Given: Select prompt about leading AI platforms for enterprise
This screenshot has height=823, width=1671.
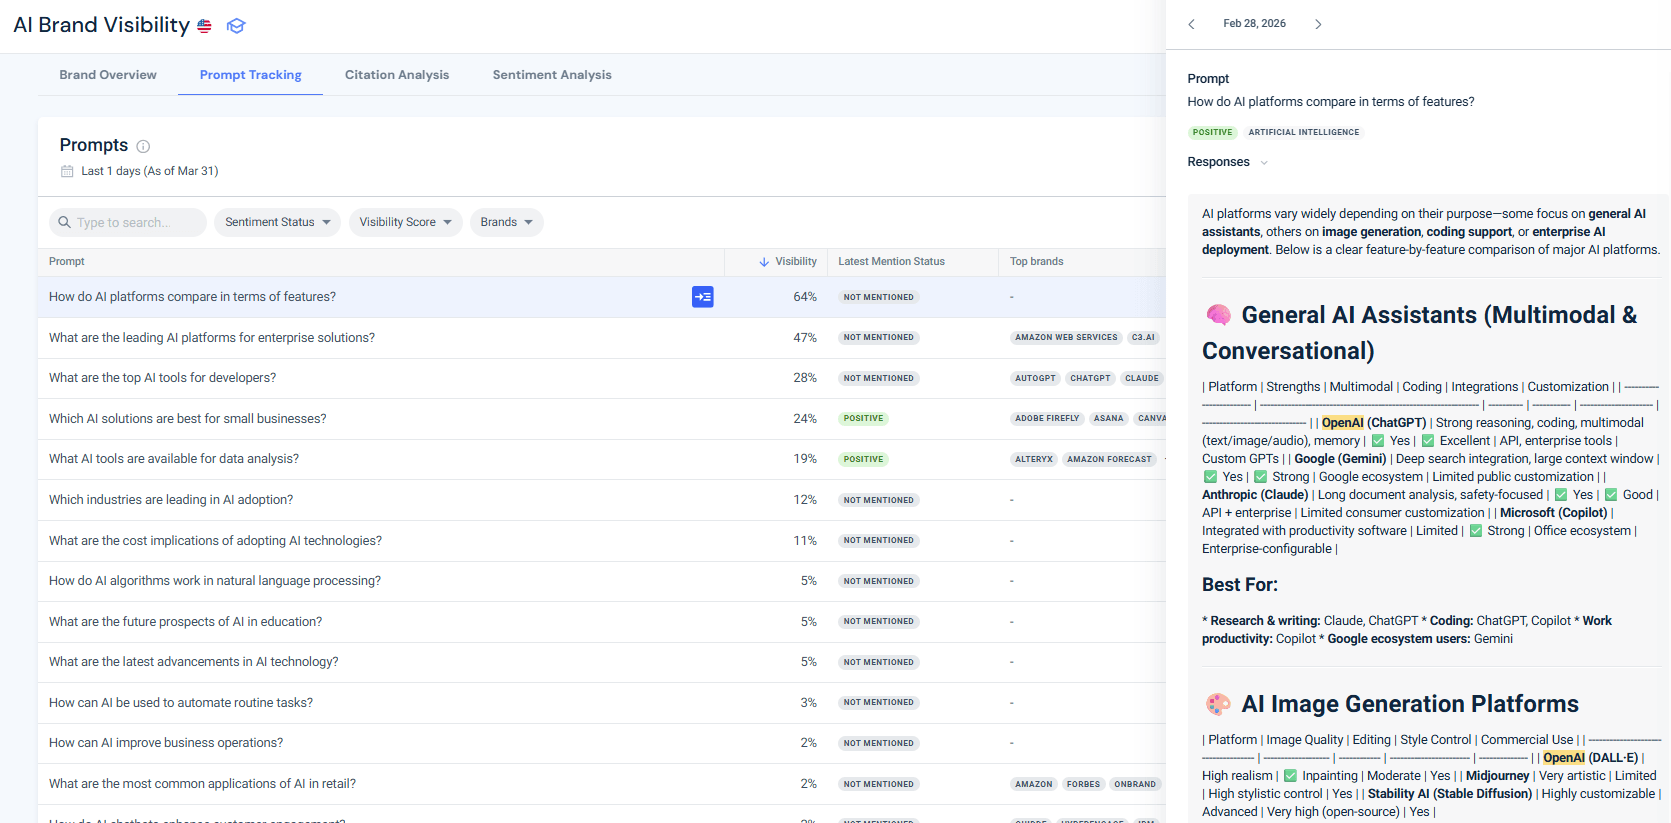Looking at the screenshot, I should click(212, 338).
